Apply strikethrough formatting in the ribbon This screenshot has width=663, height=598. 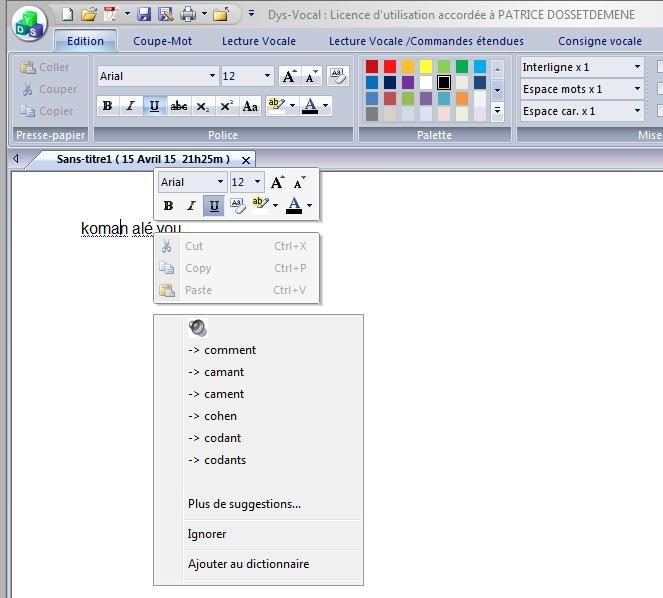tap(178, 106)
